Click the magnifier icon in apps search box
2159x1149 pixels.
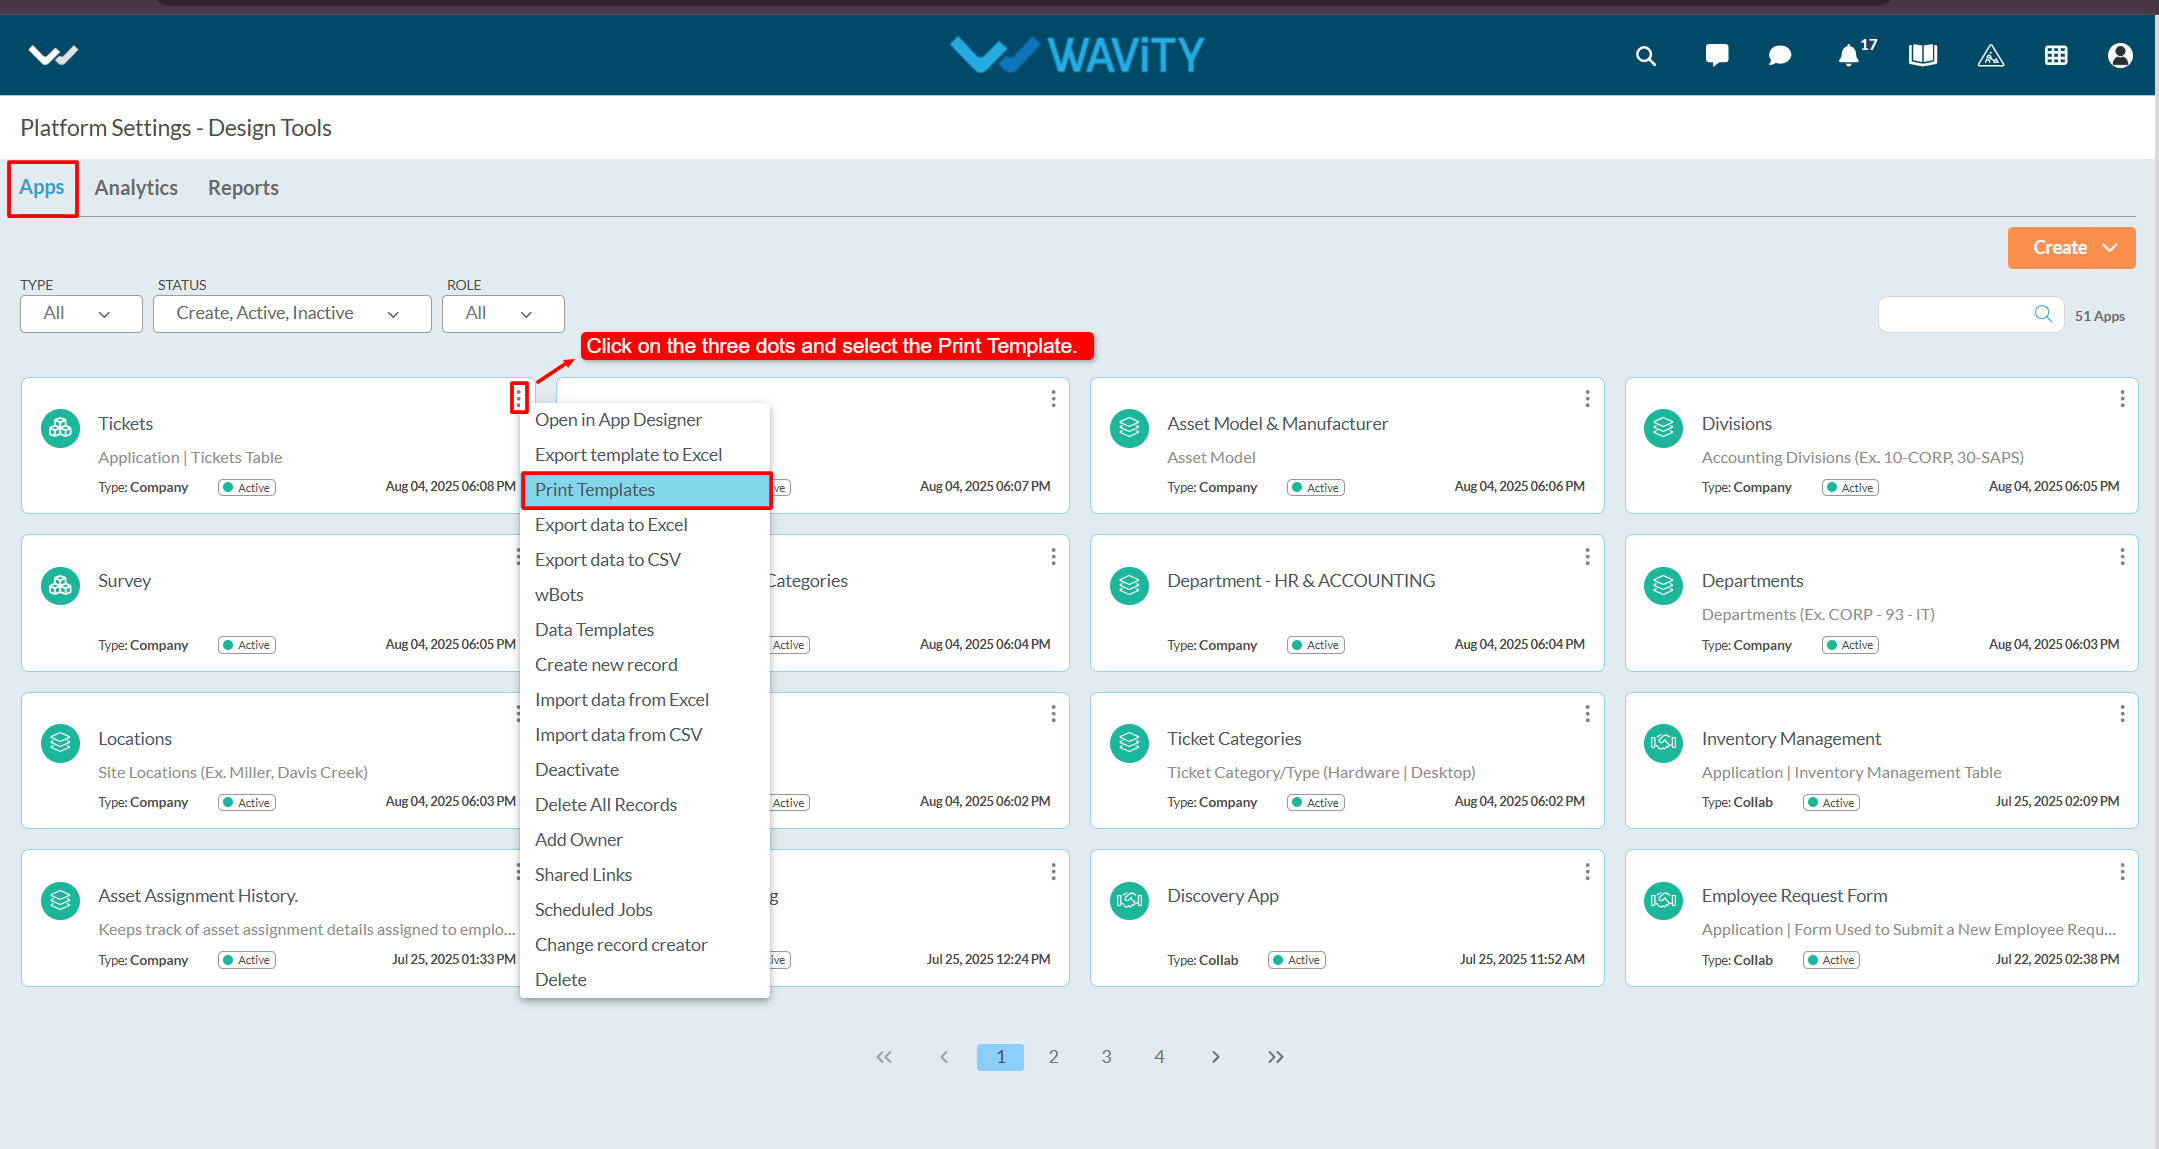coord(2043,314)
